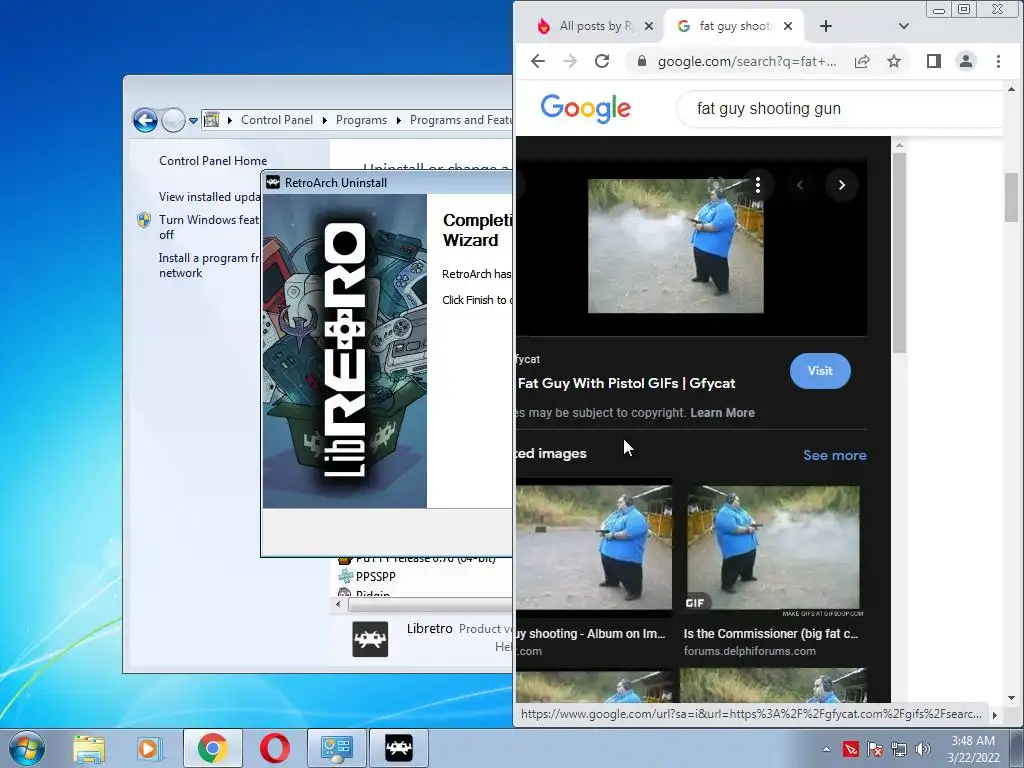Open Control Panel Home link
The width and height of the screenshot is (1024, 768).
pos(213,161)
